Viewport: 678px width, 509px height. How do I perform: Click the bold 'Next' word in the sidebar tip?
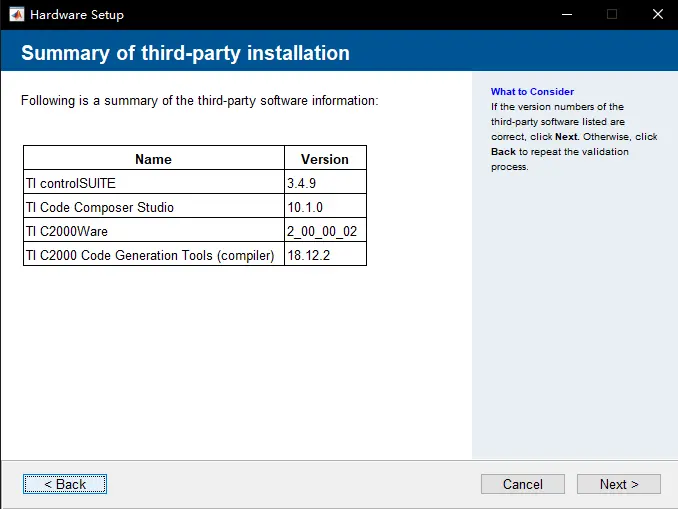pyautogui.click(x=567, y=137)
